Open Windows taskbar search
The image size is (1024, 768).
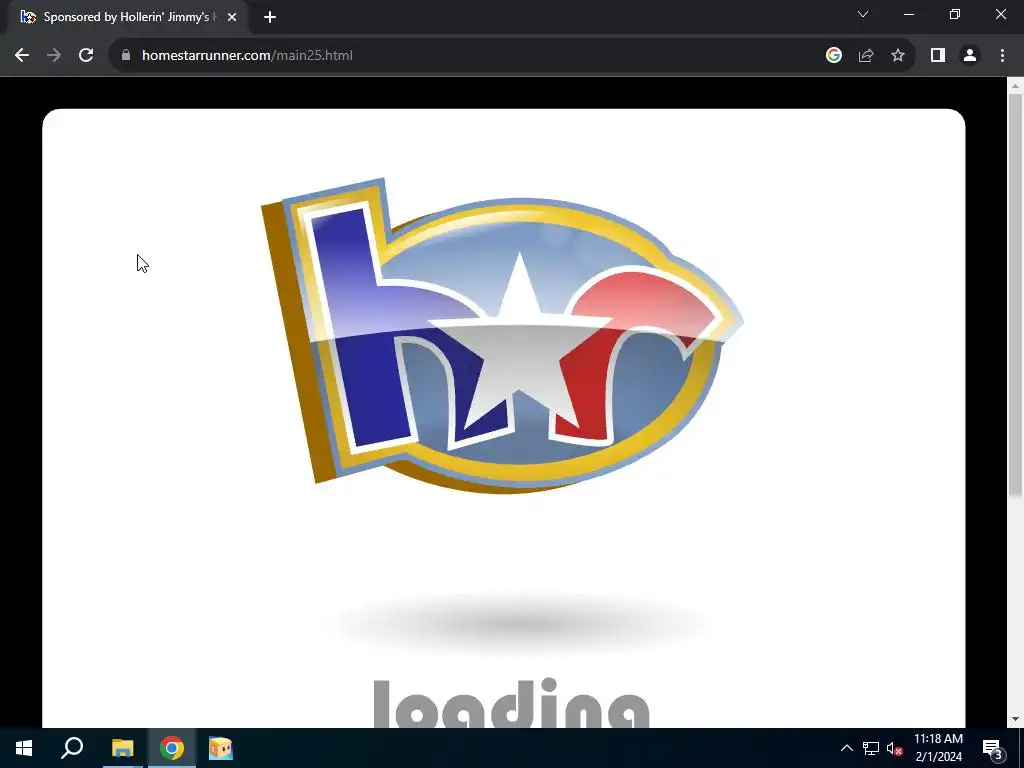[x=72, y=748]
